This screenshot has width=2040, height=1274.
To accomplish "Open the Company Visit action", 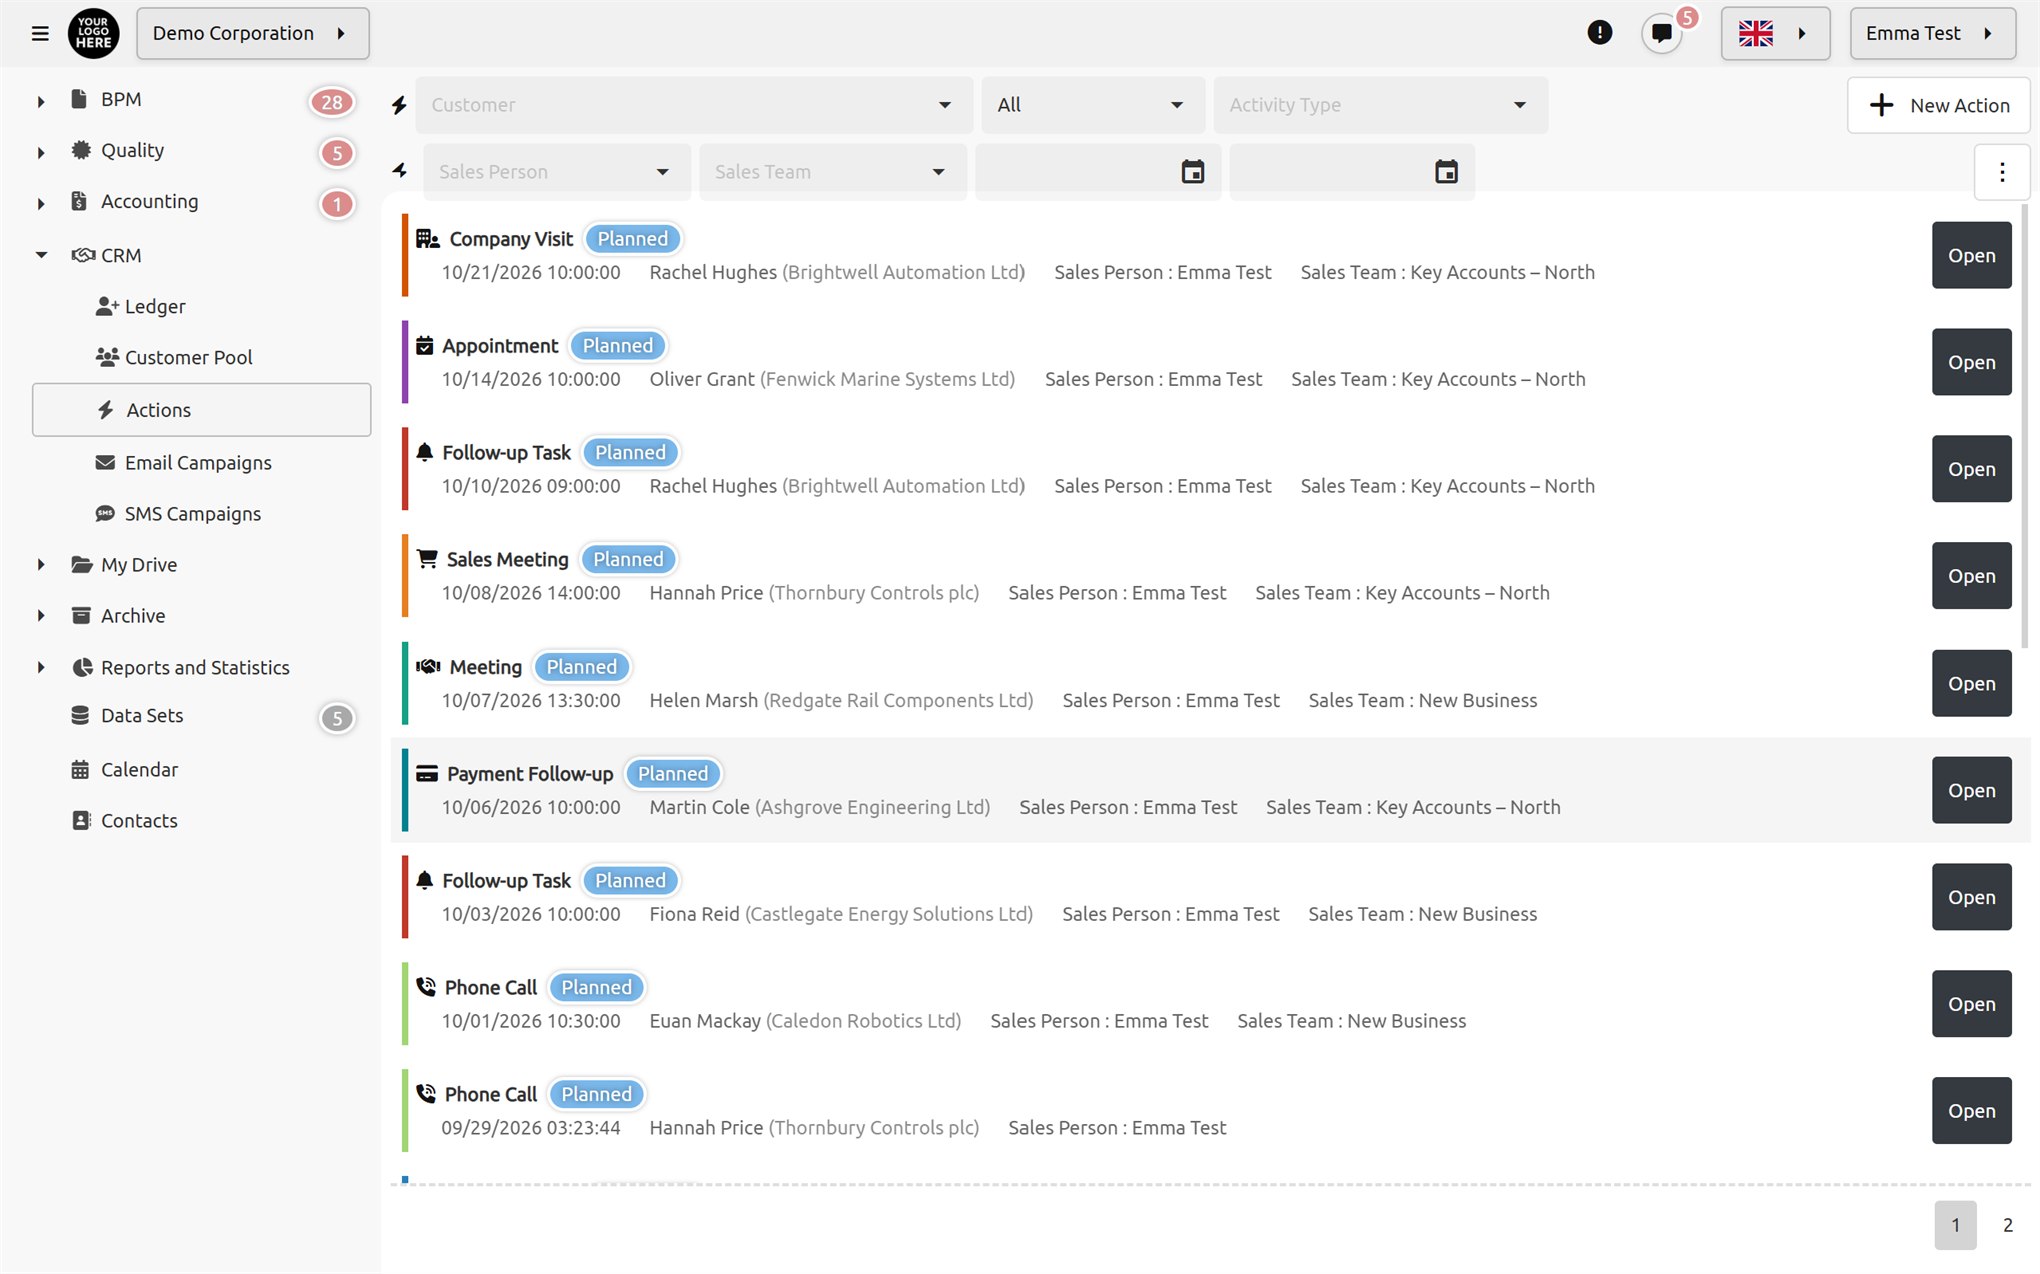I will point(1971,255).
